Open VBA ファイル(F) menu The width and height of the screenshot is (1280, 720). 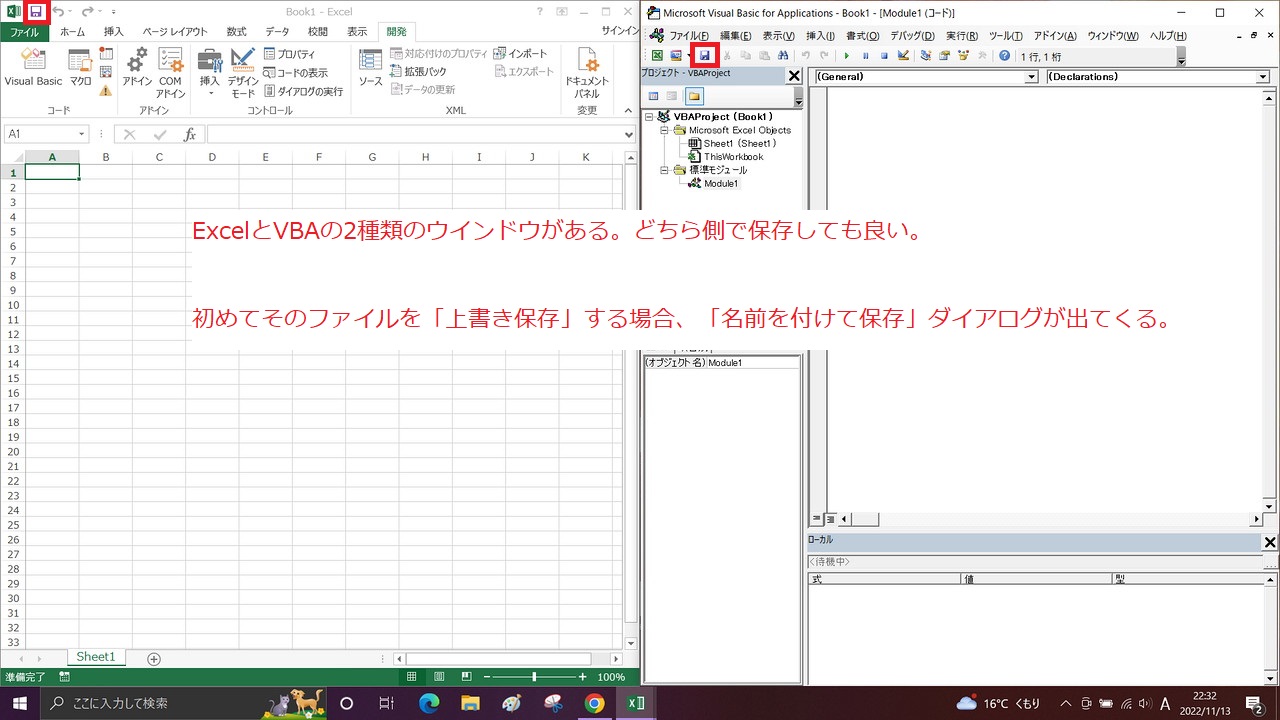[x=689, y=36]
